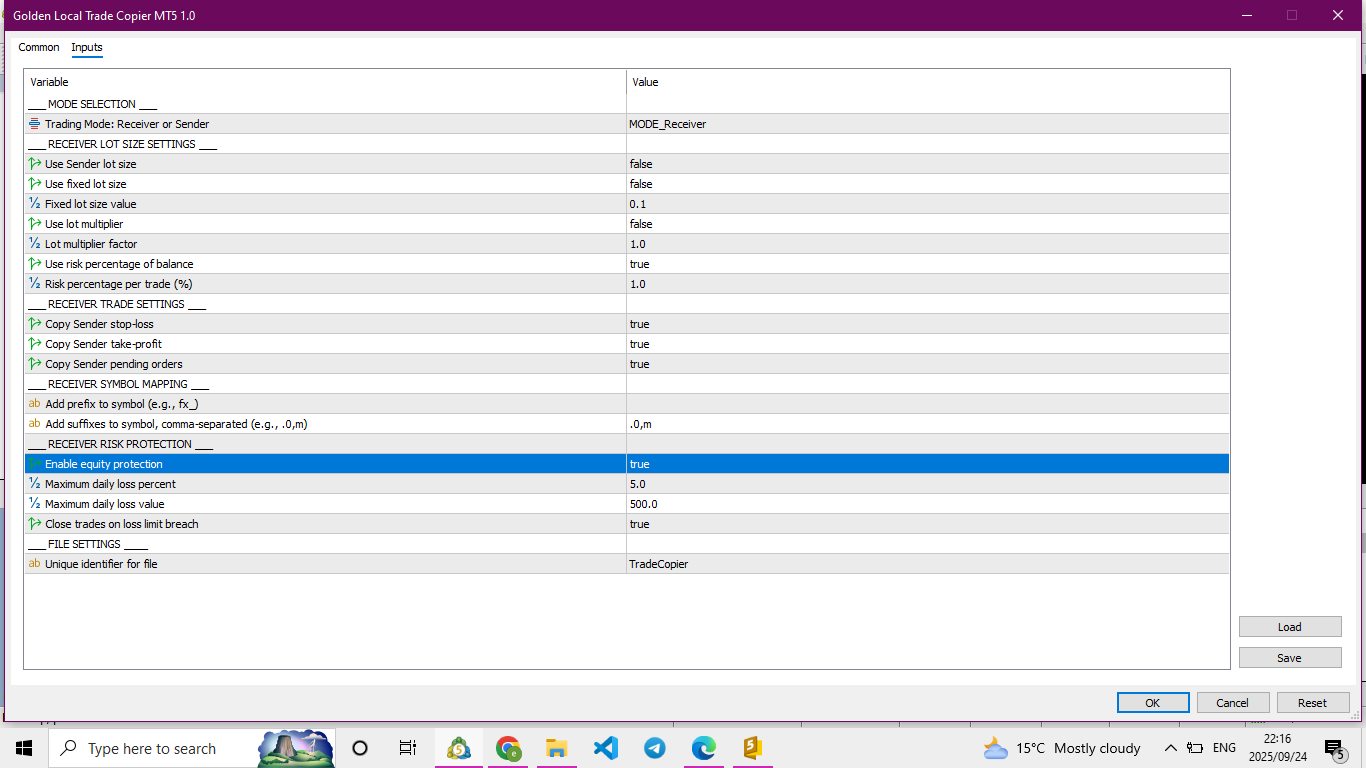Click the Risk percentage per trade icon

[35, 284]
